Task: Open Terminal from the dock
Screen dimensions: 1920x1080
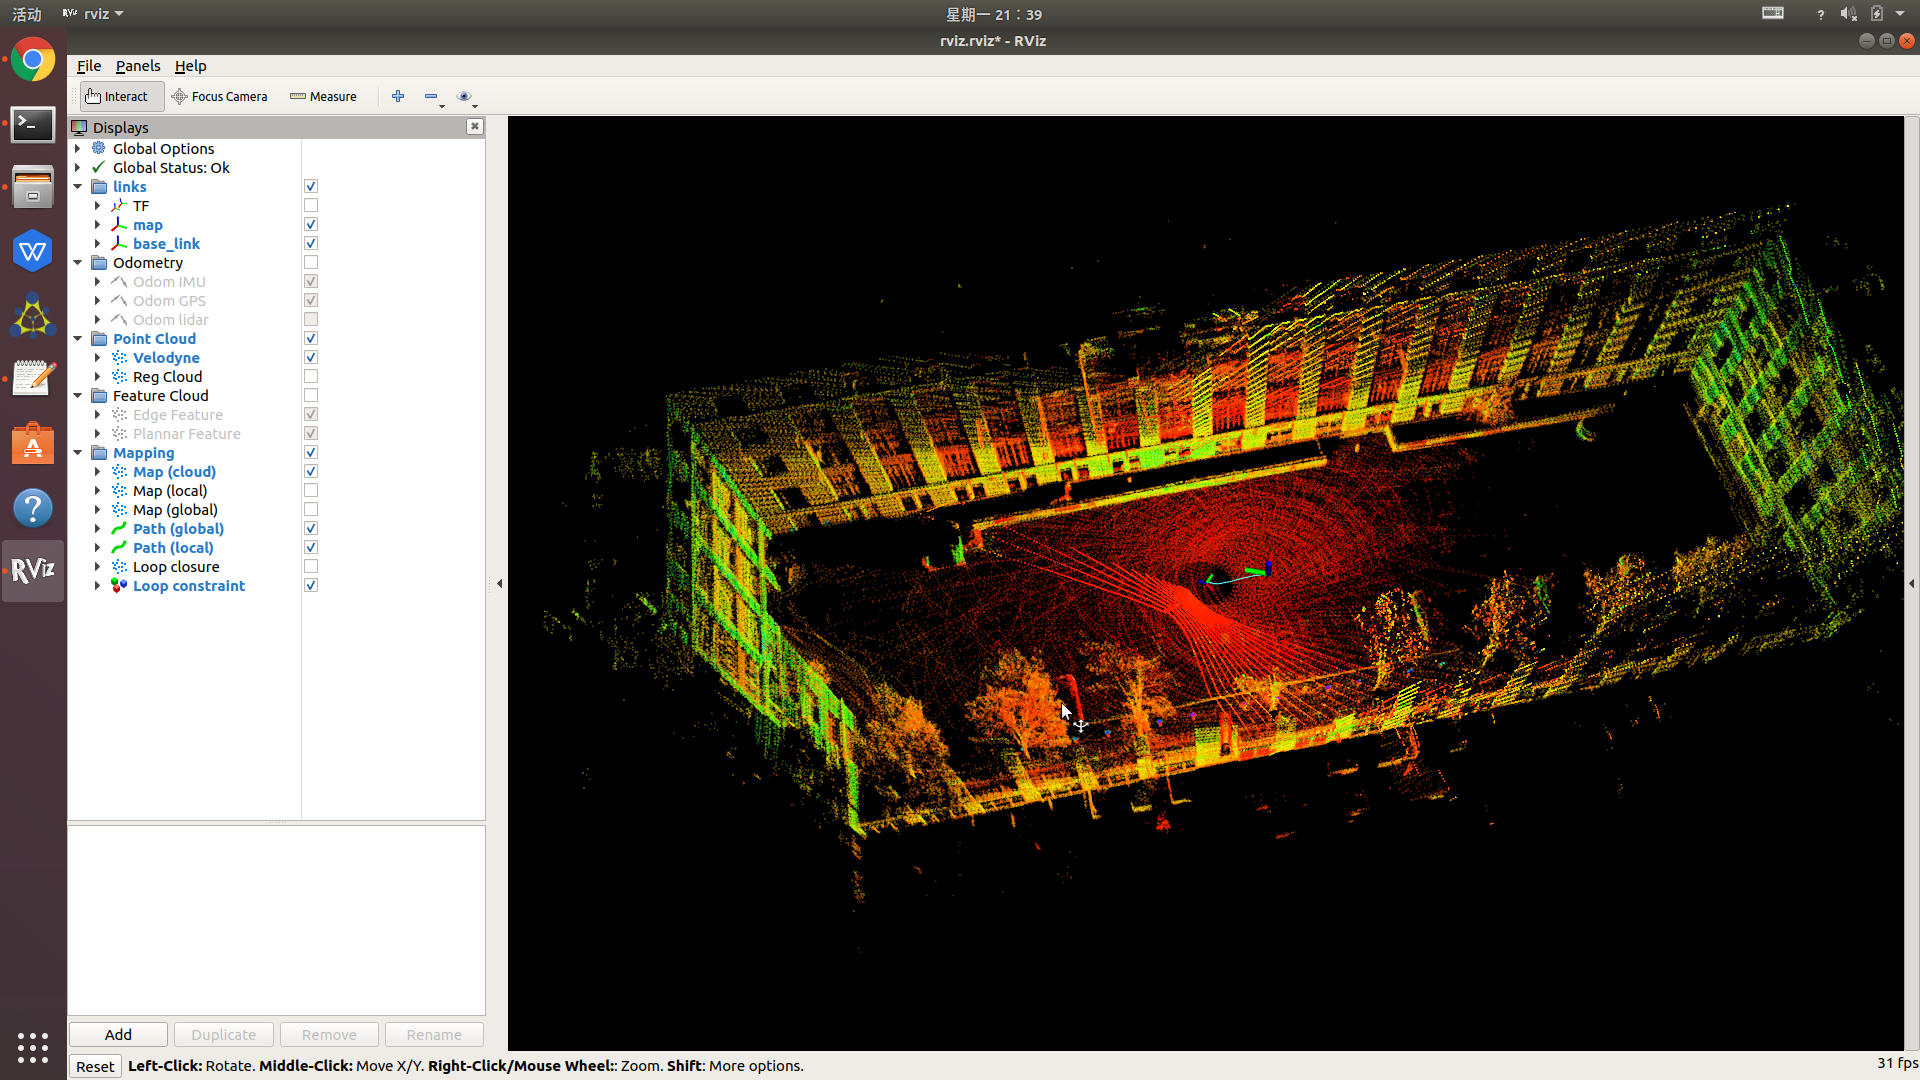Action: (33, 125)
